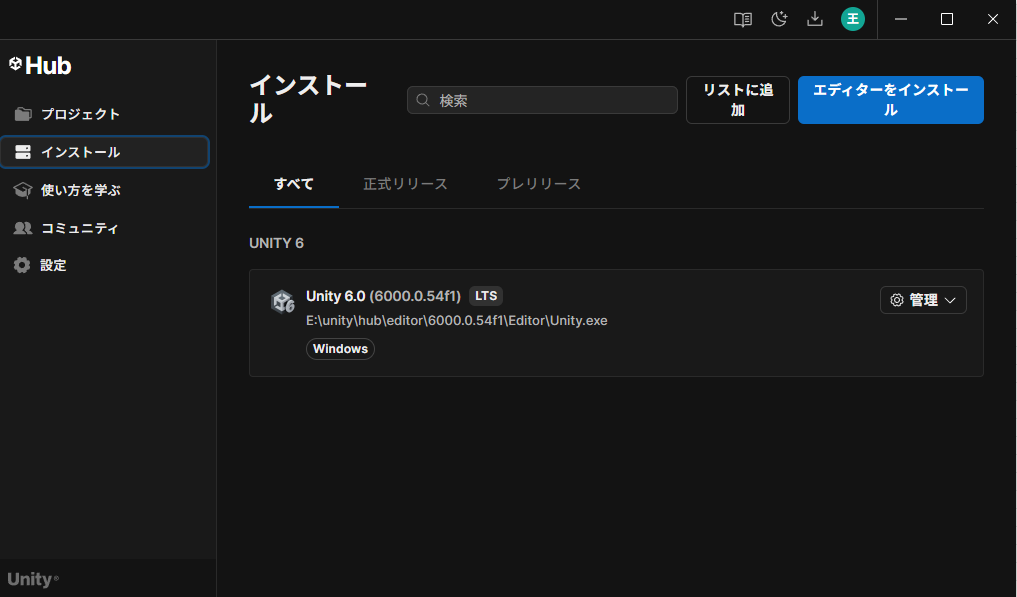Switch to the すべて tab
This screenshot has height=597, width=1017.
point(294,184)
